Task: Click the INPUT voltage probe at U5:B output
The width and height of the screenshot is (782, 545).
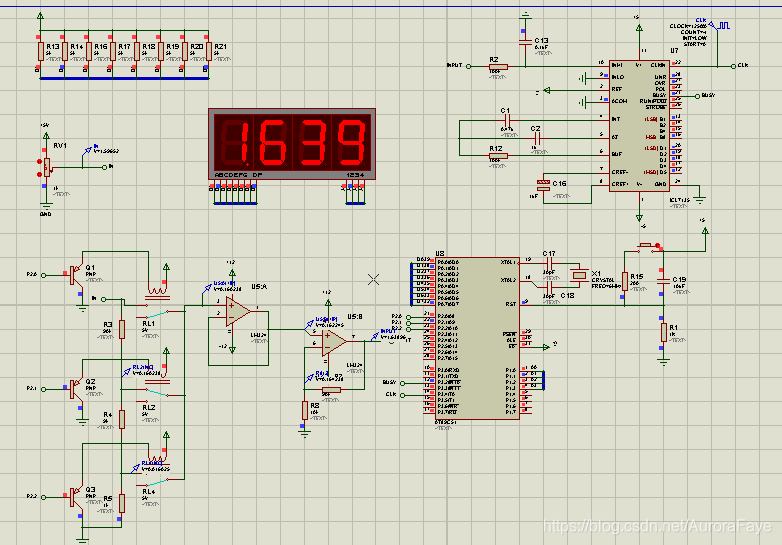Action: [375, 336]
